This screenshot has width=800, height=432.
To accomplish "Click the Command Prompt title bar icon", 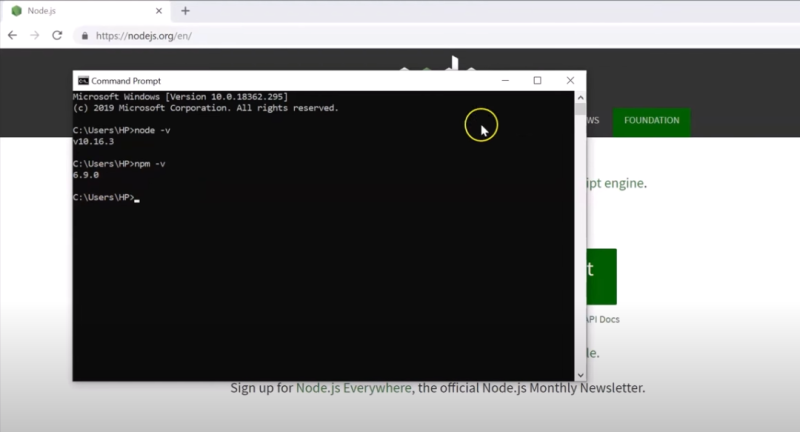I will click(83, 81).
